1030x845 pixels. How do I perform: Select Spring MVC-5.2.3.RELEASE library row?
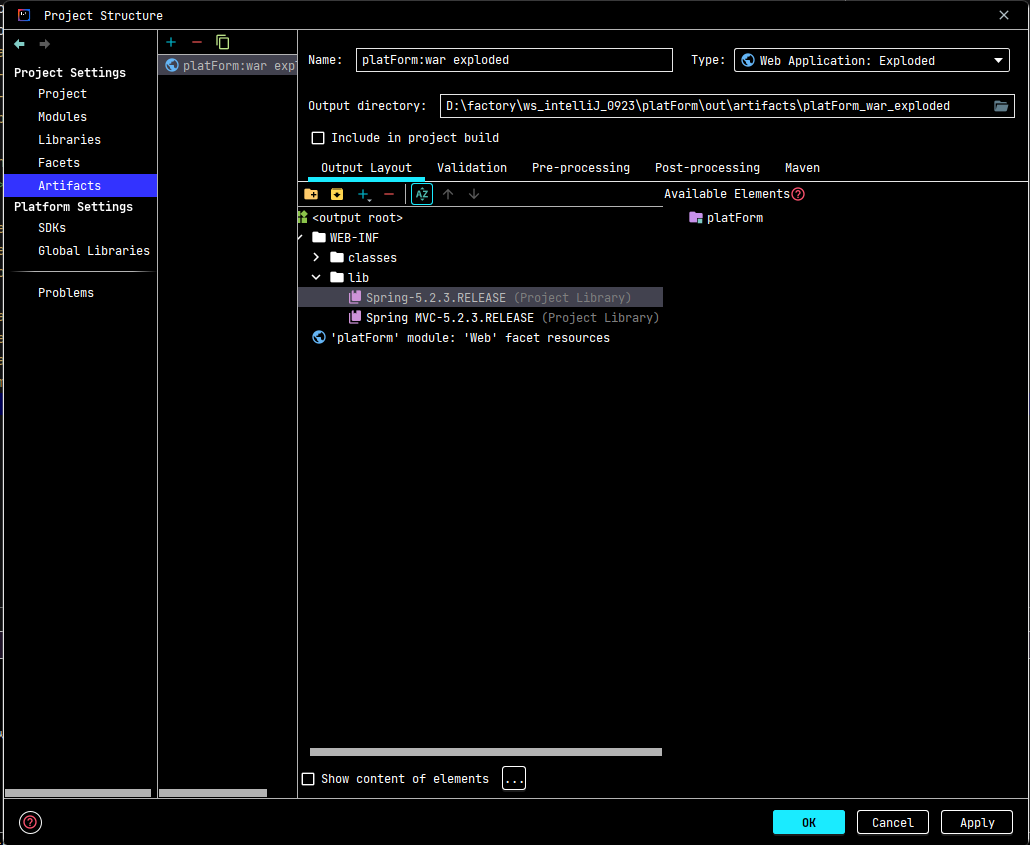click(x=480, y=317)
